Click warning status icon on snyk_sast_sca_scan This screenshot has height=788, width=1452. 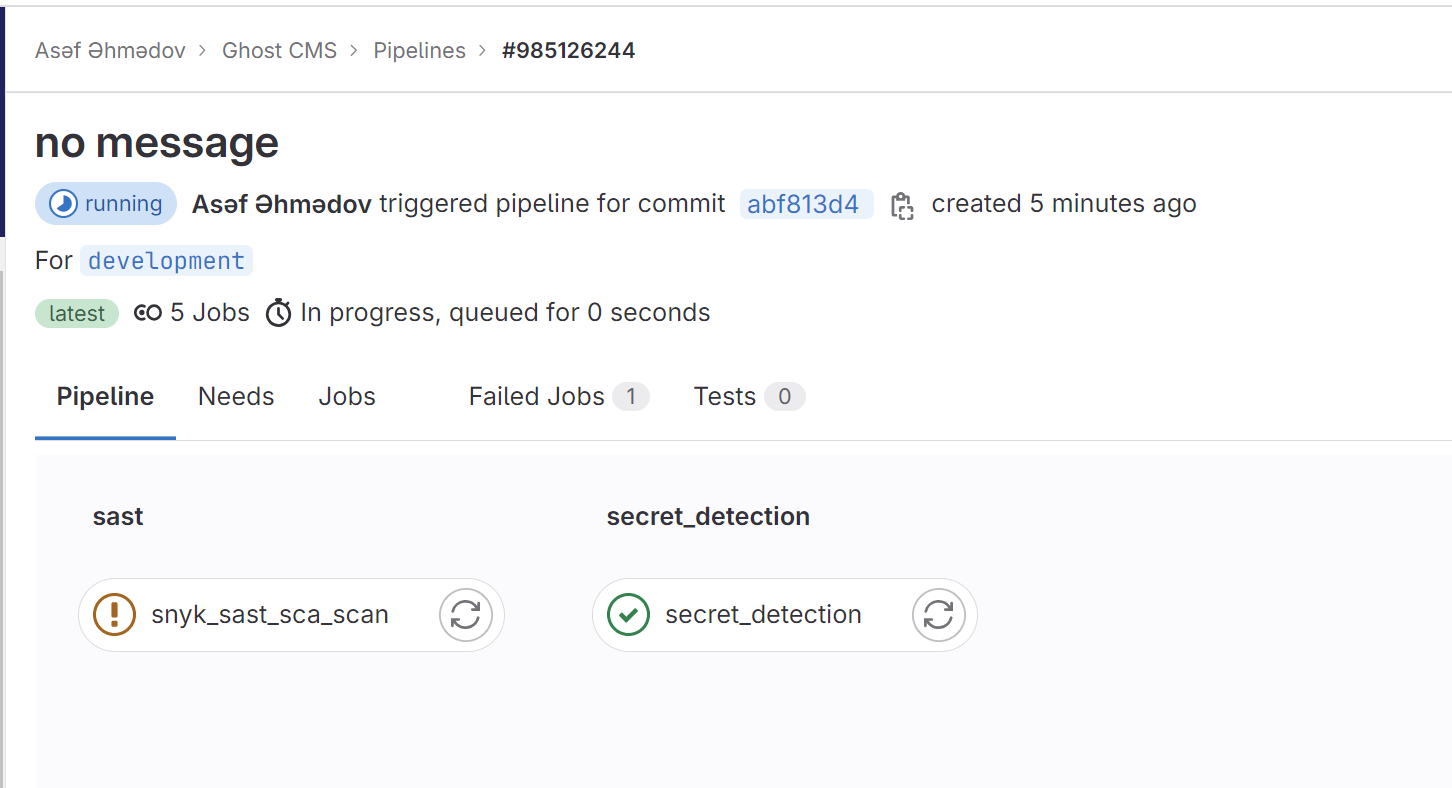(114, 614)
